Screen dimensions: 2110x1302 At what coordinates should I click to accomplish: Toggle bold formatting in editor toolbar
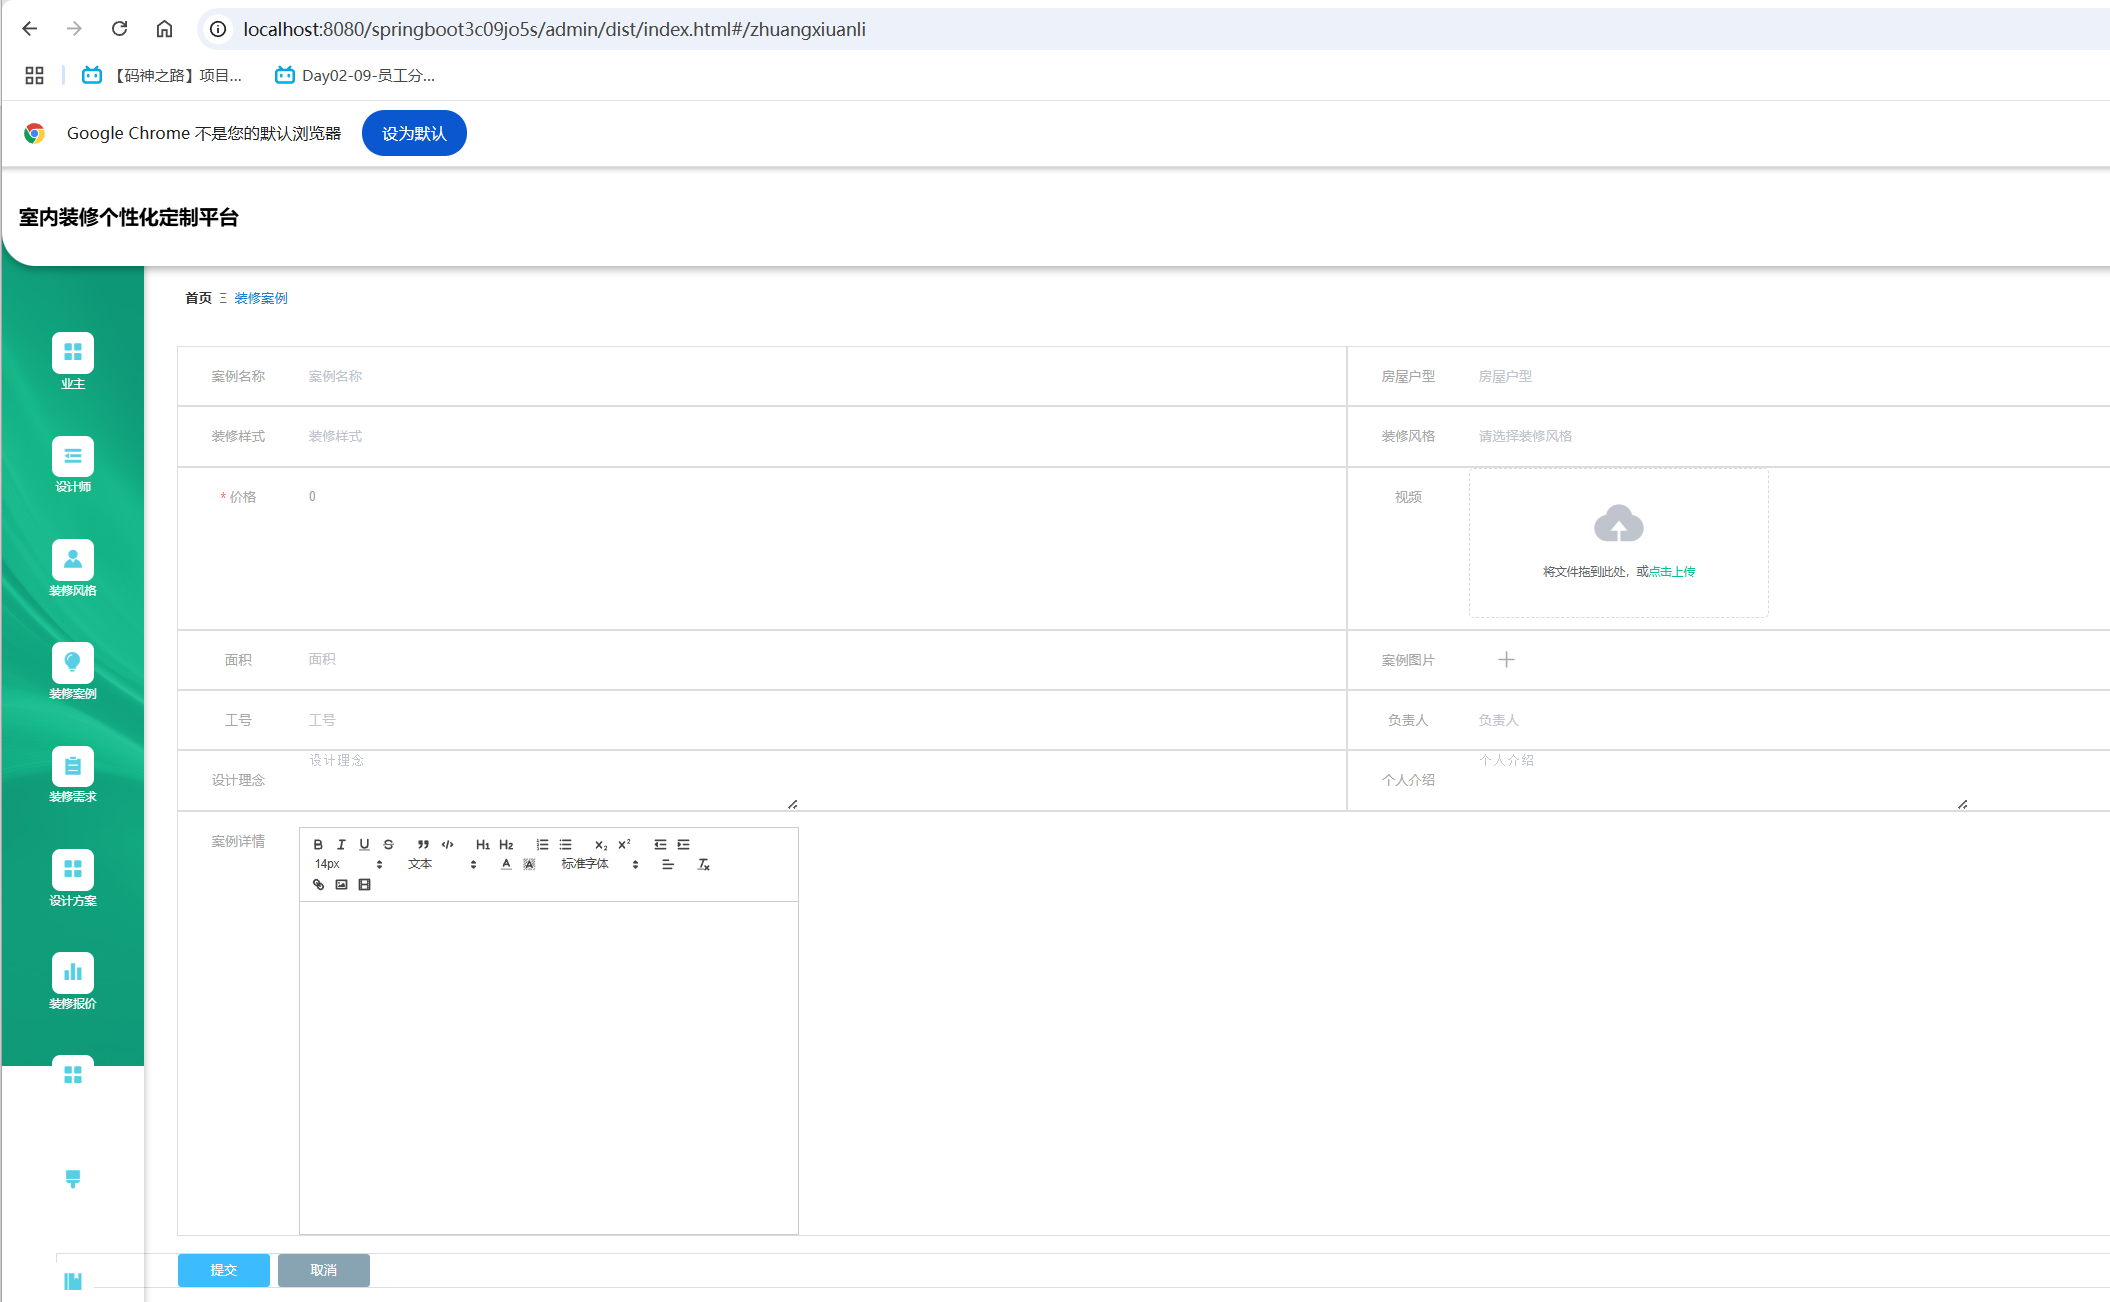[x=318, y=844]
